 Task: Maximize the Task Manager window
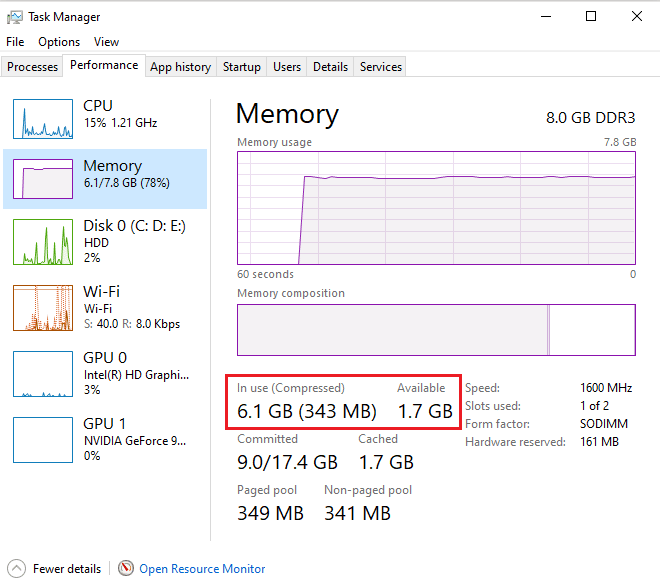591,17
